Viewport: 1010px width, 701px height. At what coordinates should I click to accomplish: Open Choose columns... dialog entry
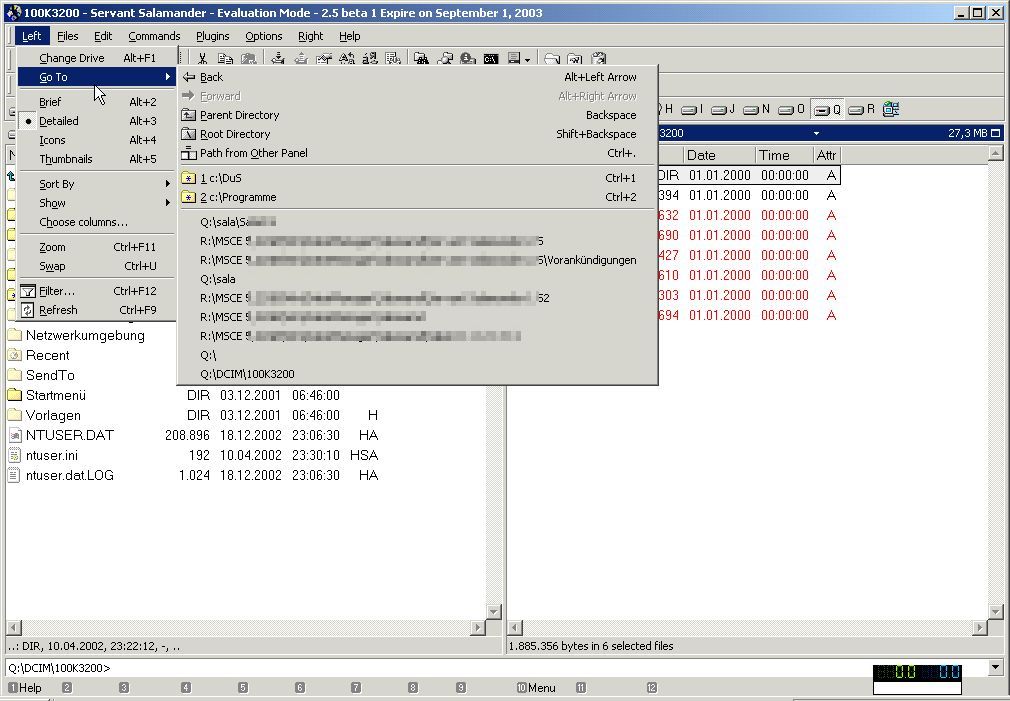[96, 222]
